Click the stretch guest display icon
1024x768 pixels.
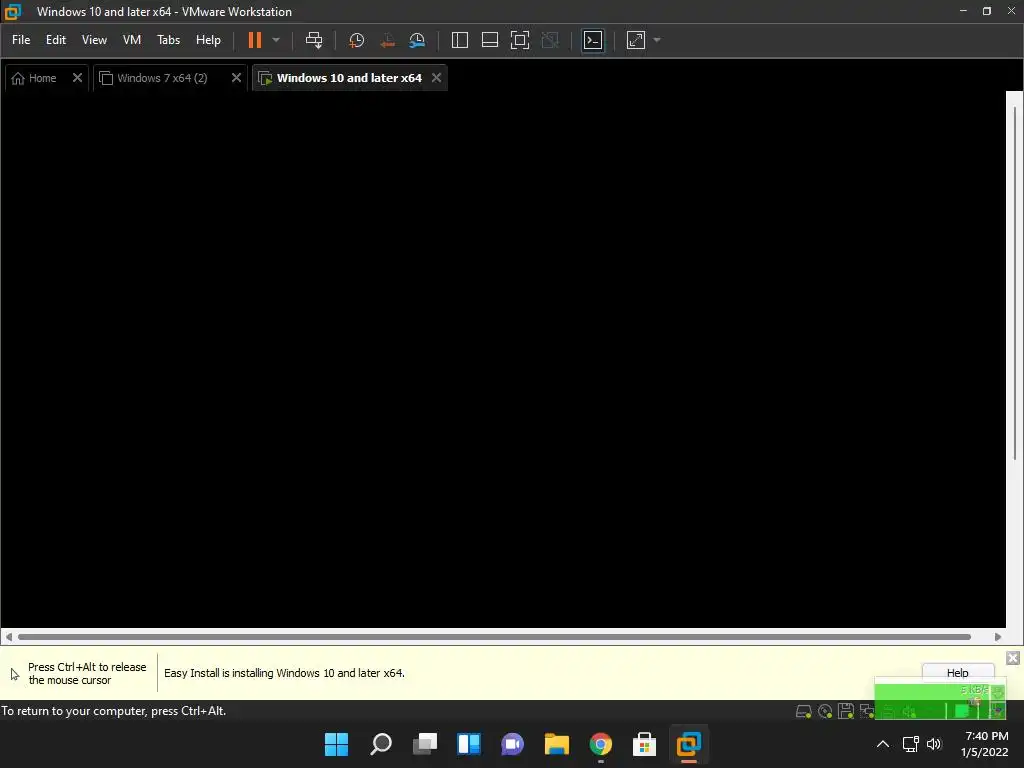pyautogui.click(x=635, y=40)
